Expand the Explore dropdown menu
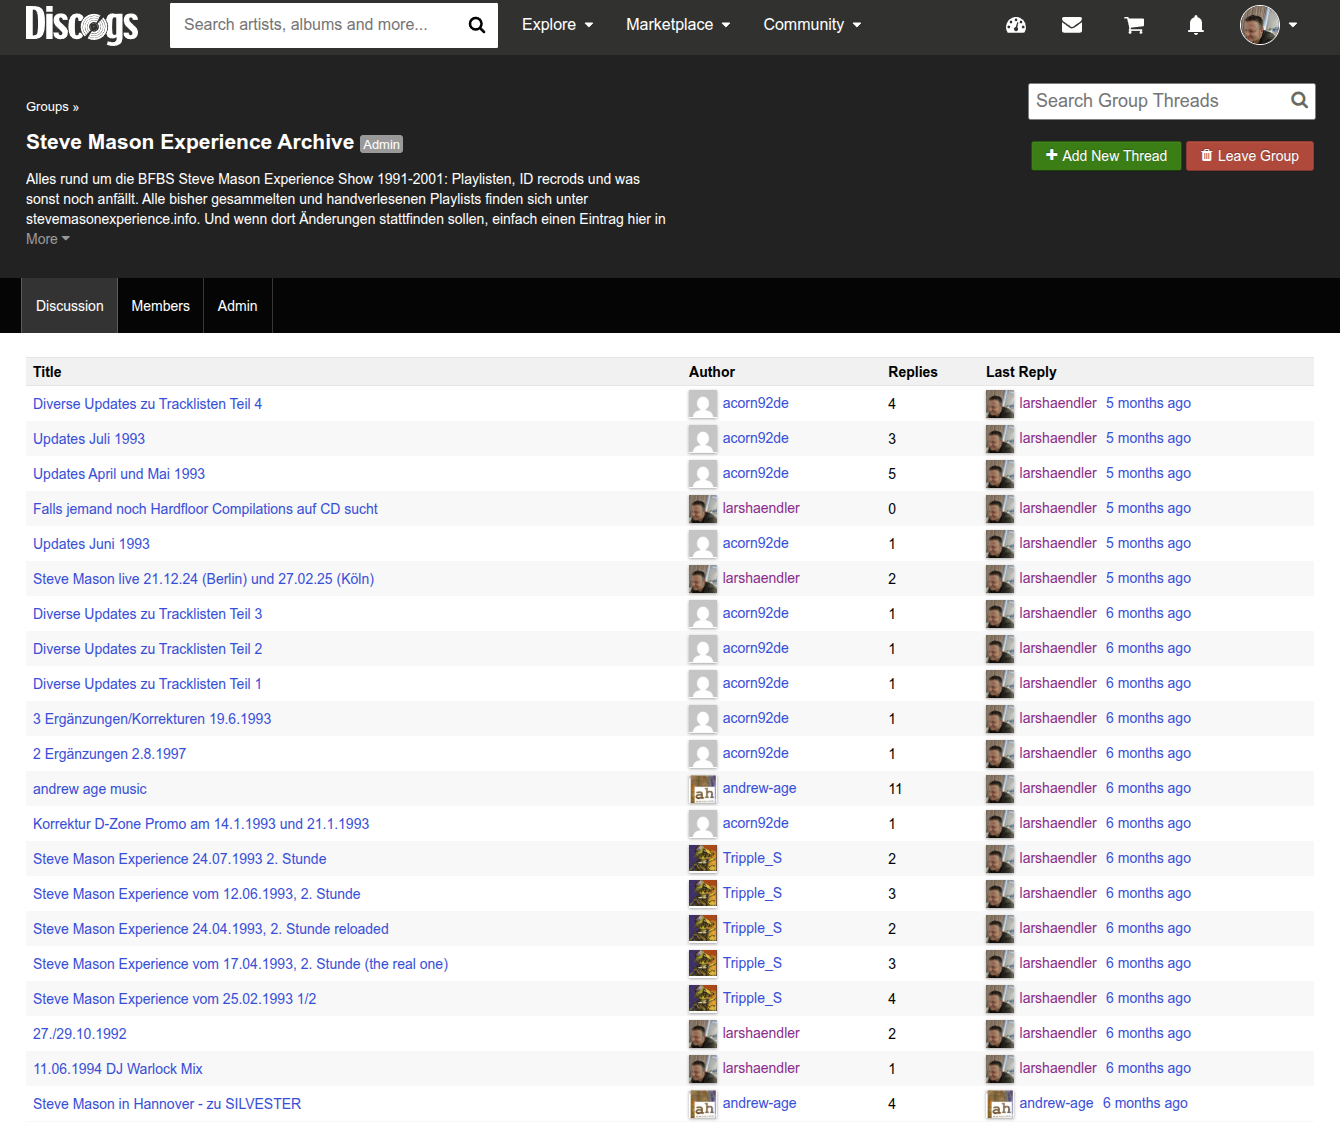 coord(557,25)
